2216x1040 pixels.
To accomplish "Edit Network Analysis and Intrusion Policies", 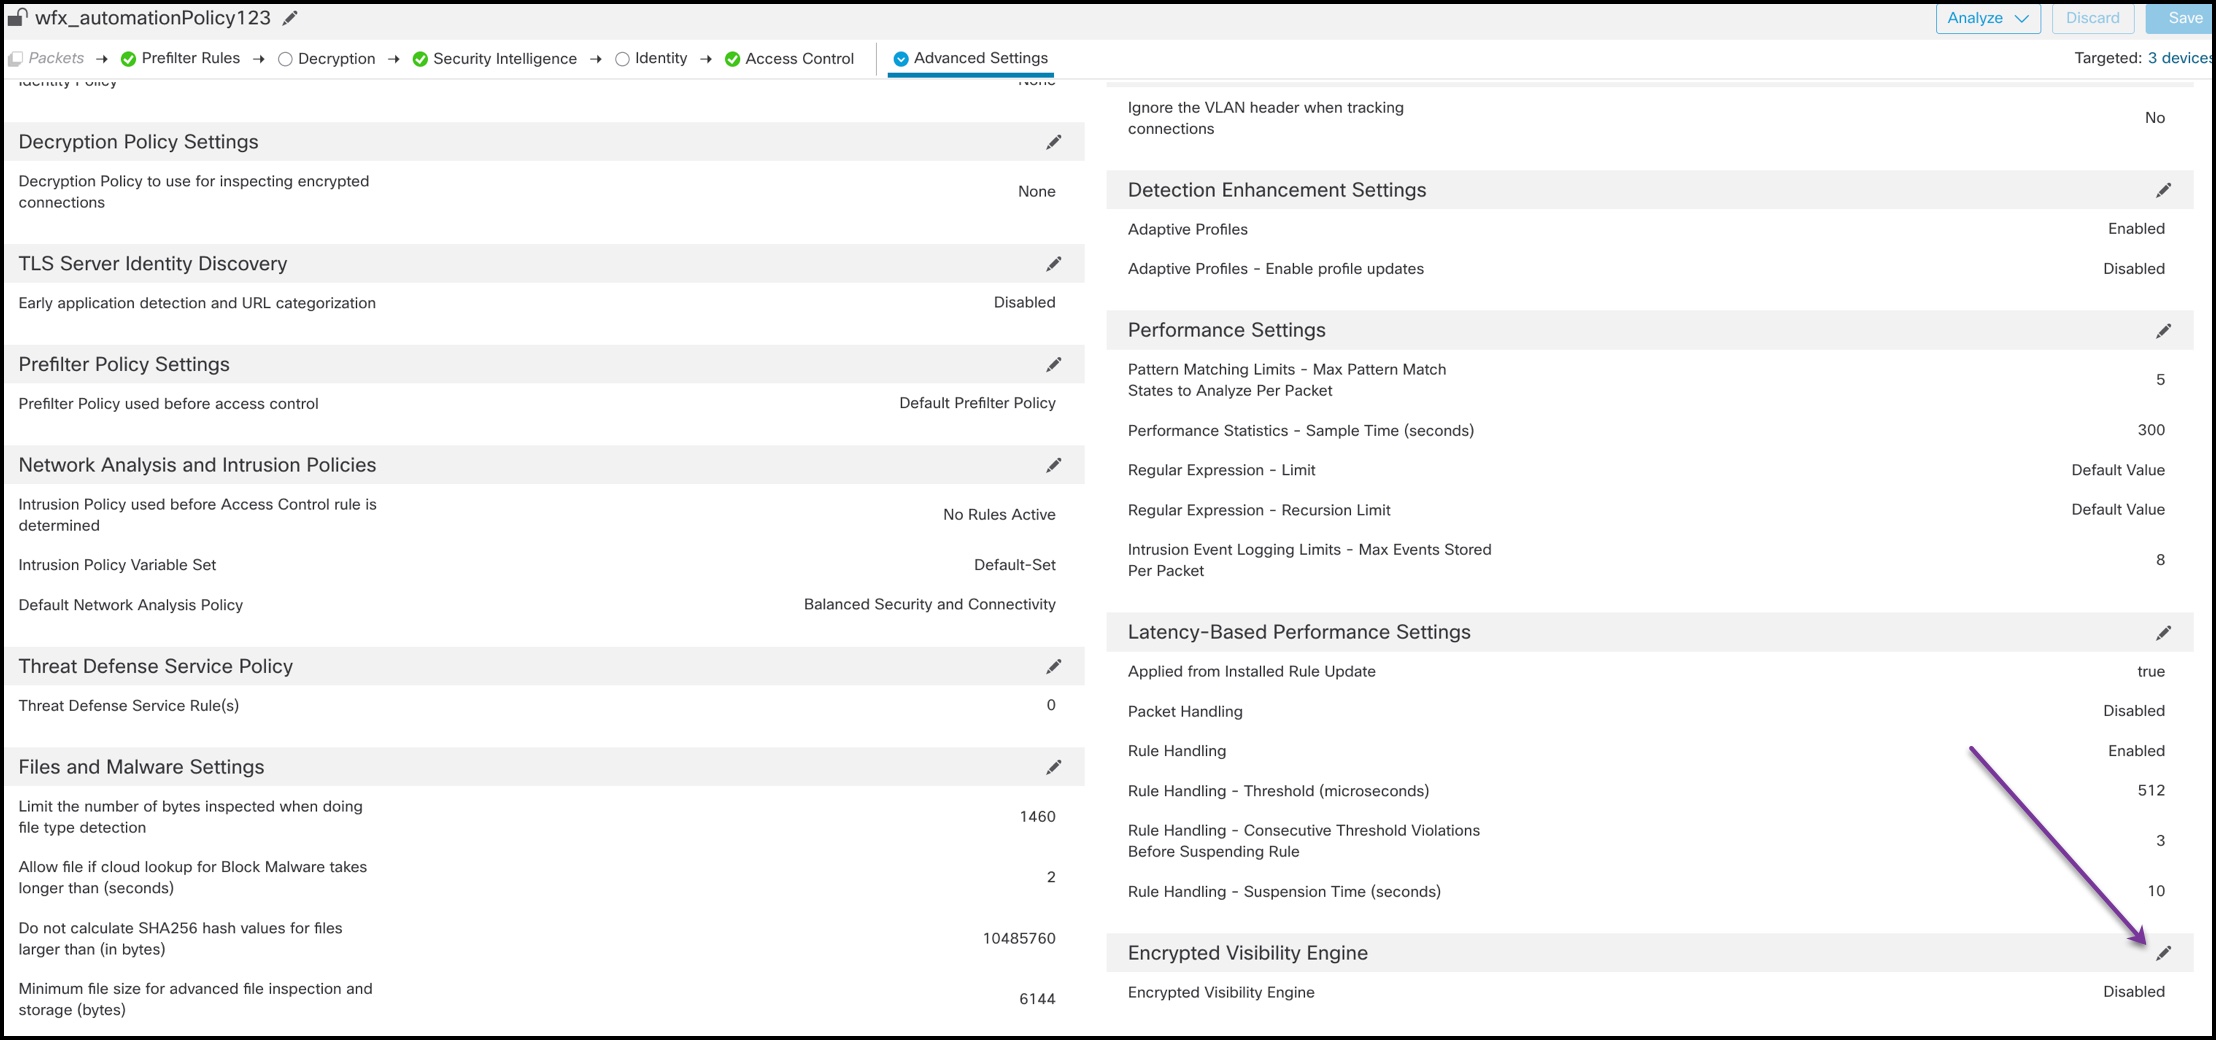I will click(1053, 466).
